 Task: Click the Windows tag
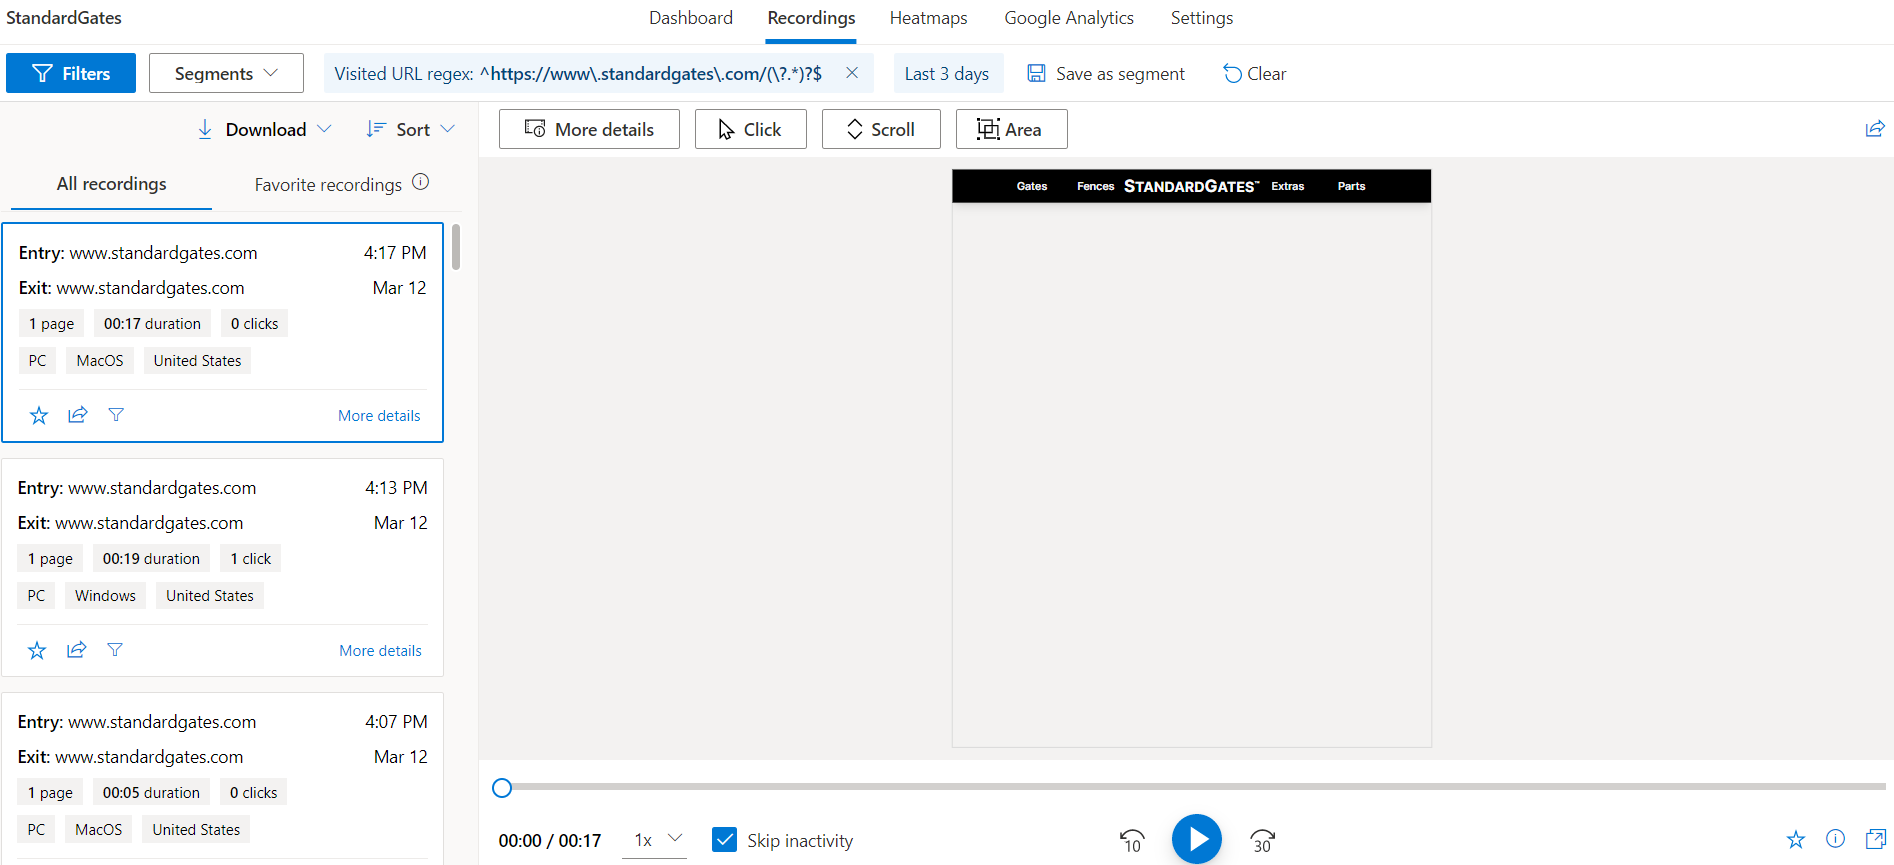(105, 596)
